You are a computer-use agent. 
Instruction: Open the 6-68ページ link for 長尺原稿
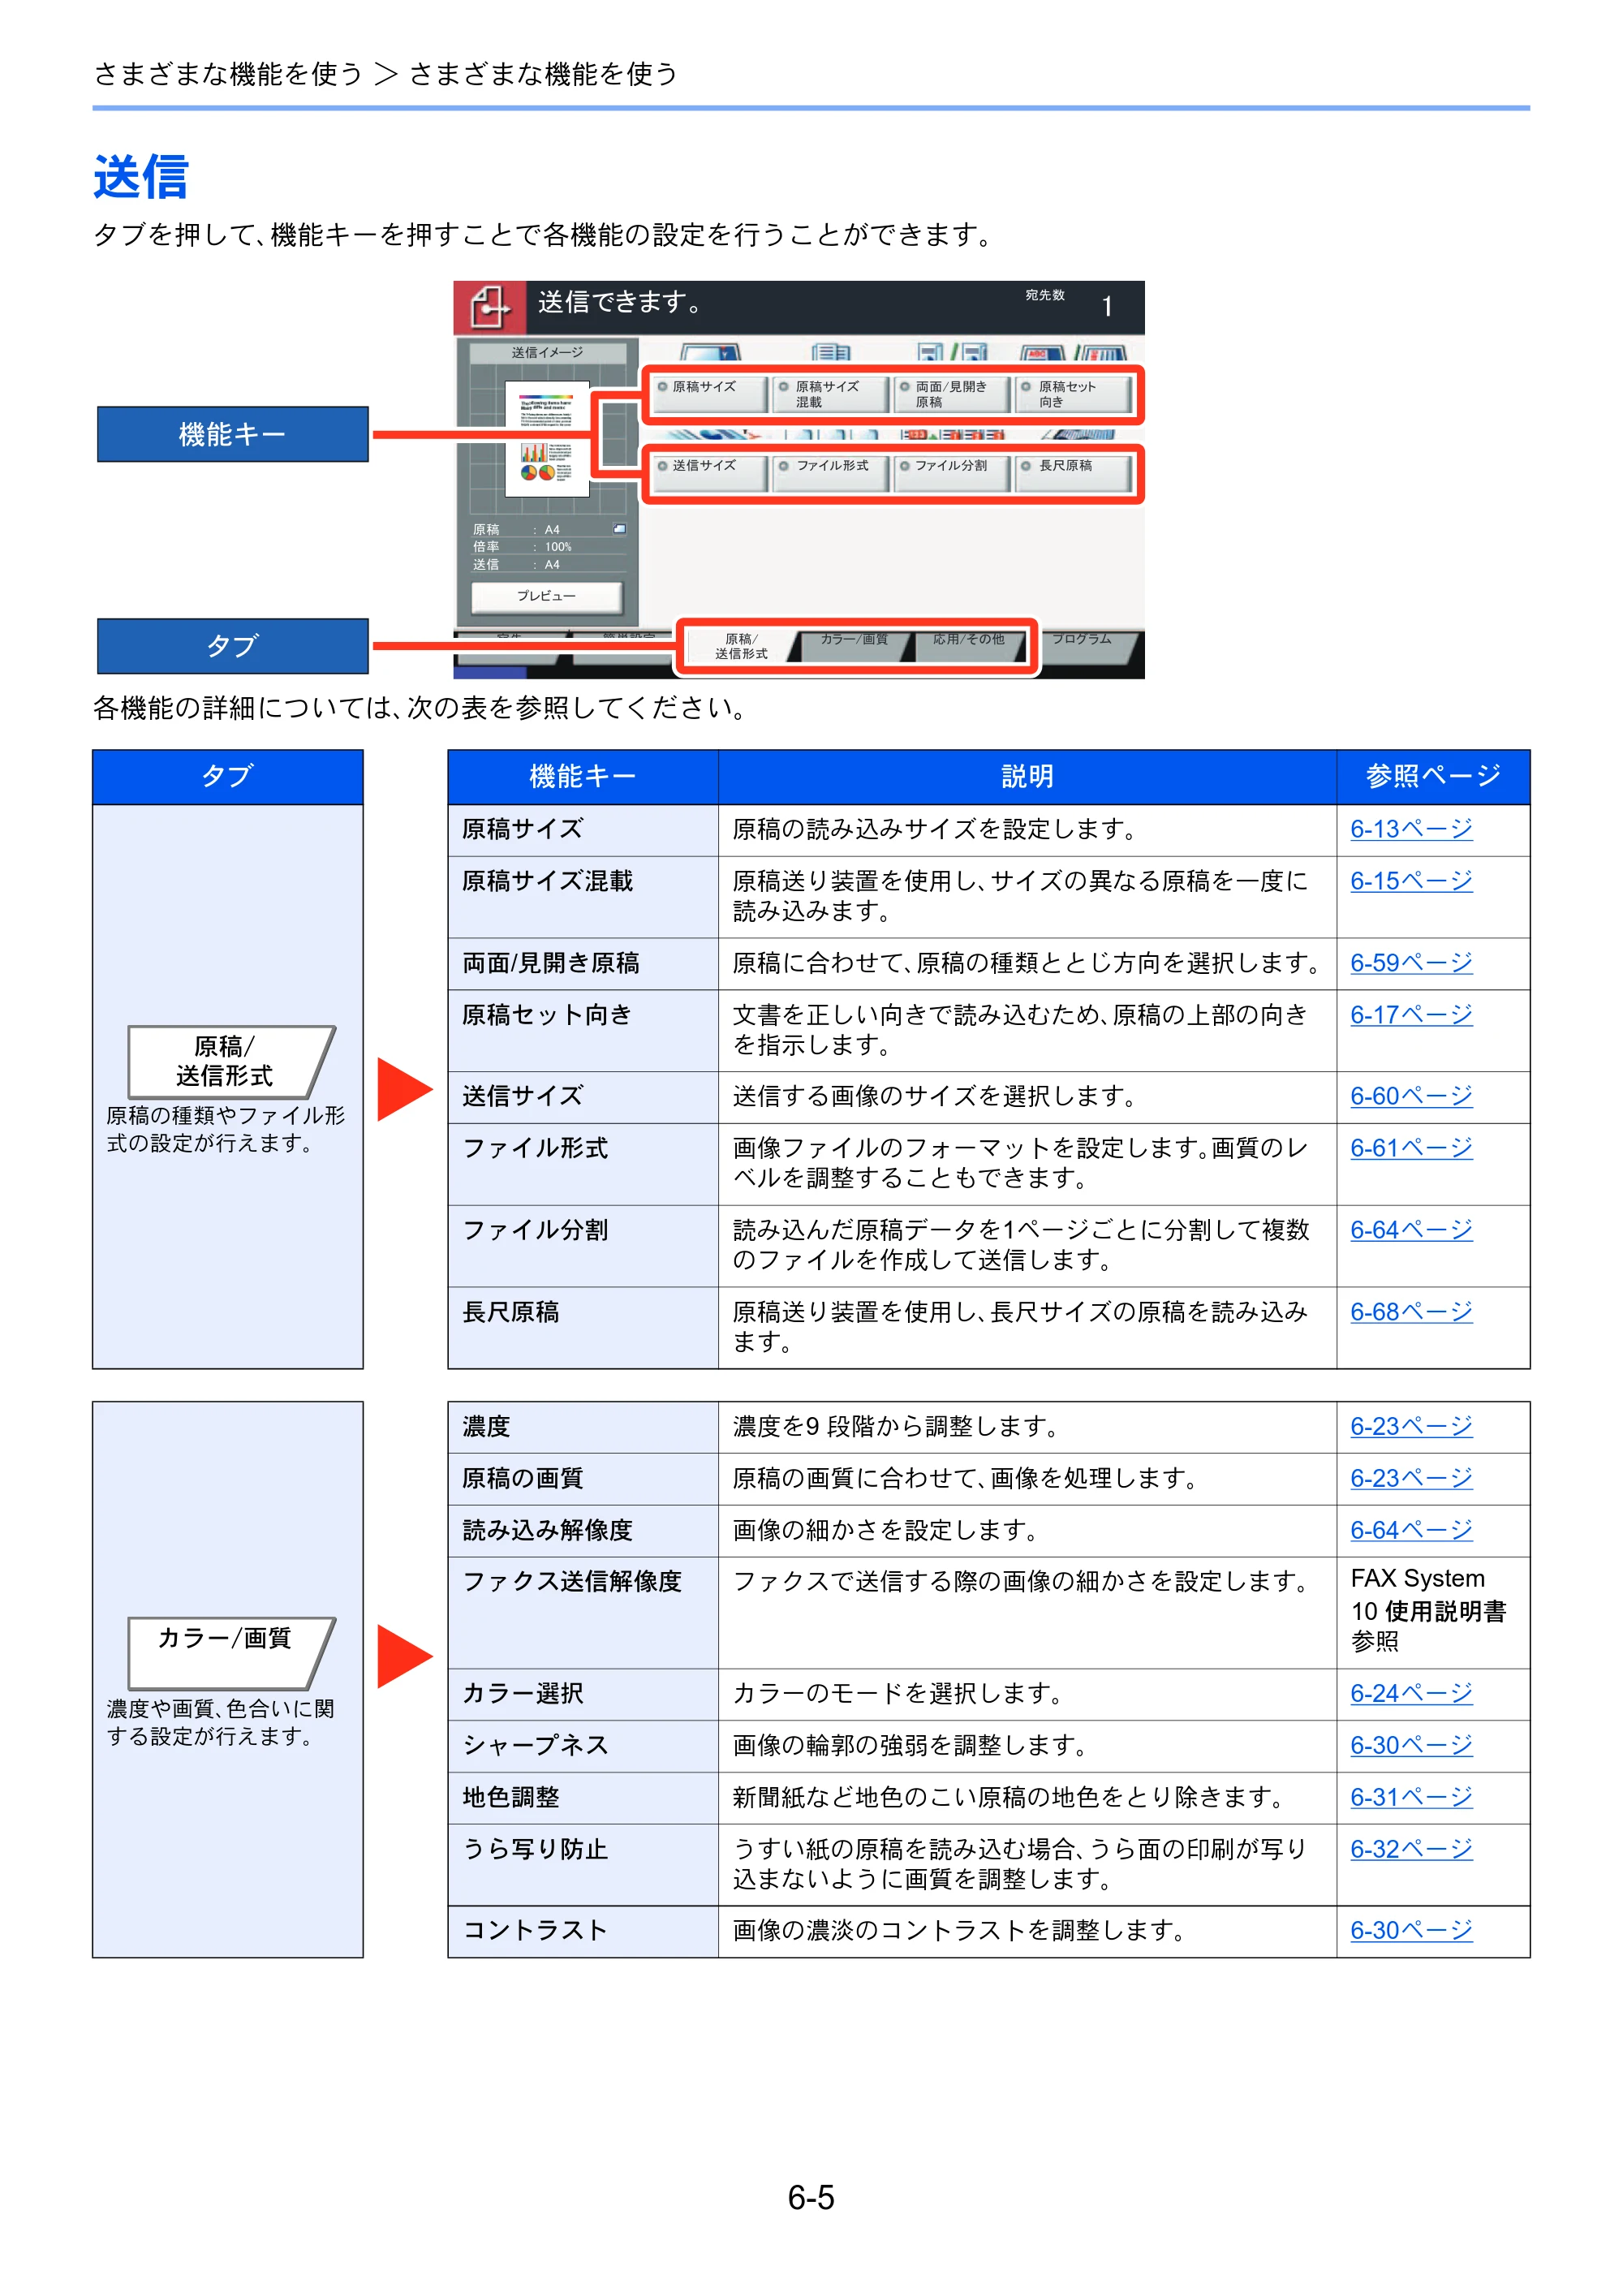click(x=1411, y=1312)
